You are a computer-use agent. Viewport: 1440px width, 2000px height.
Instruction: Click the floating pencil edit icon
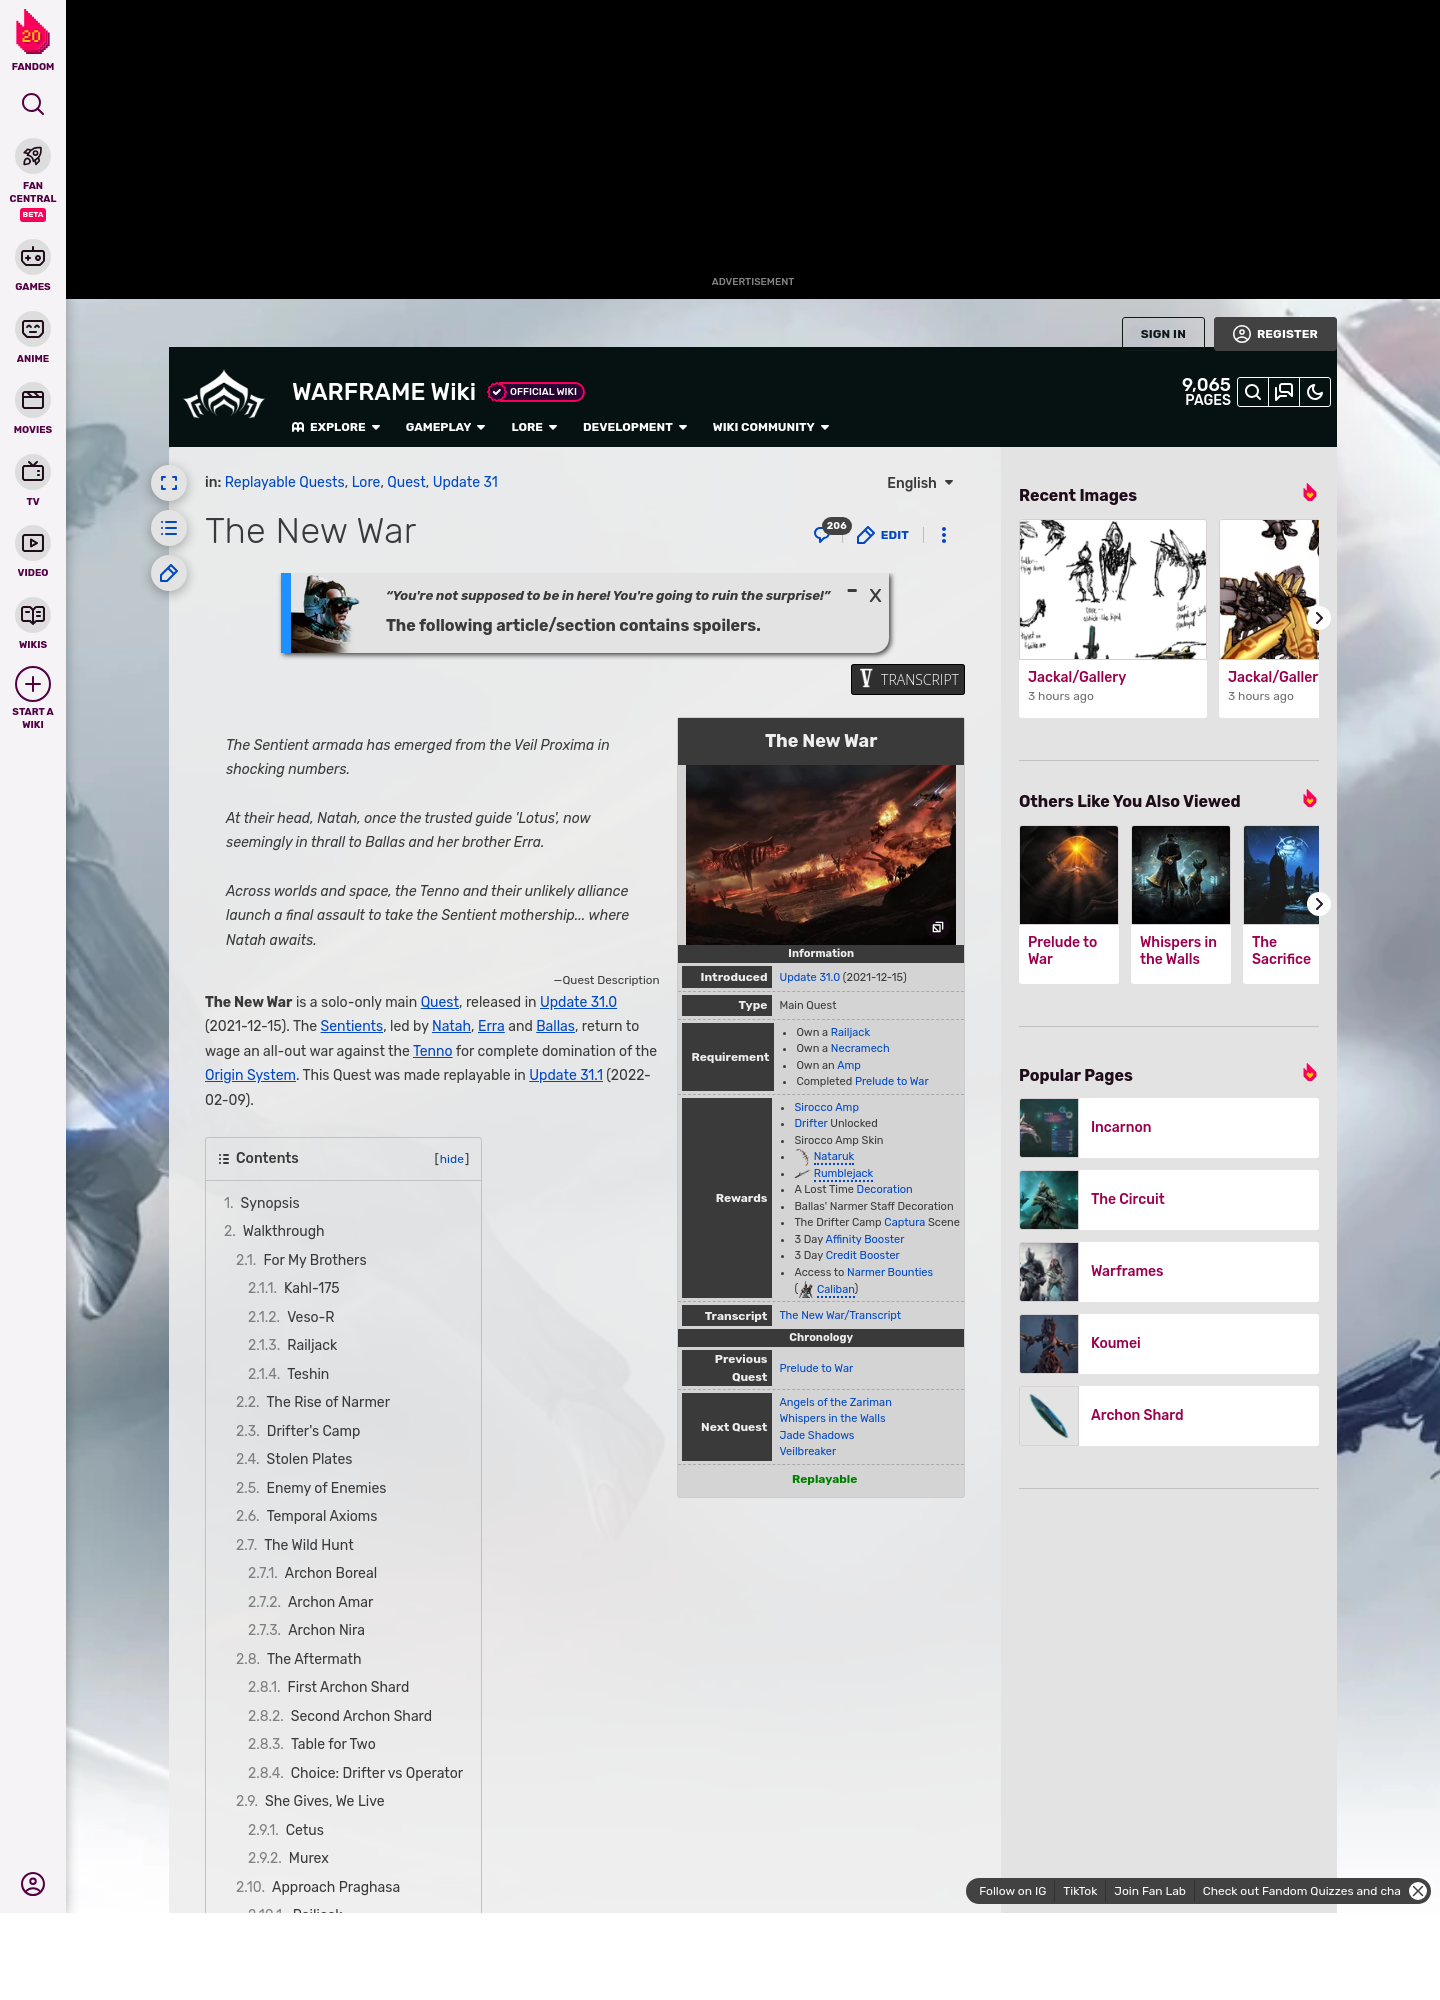click(169, 573)
